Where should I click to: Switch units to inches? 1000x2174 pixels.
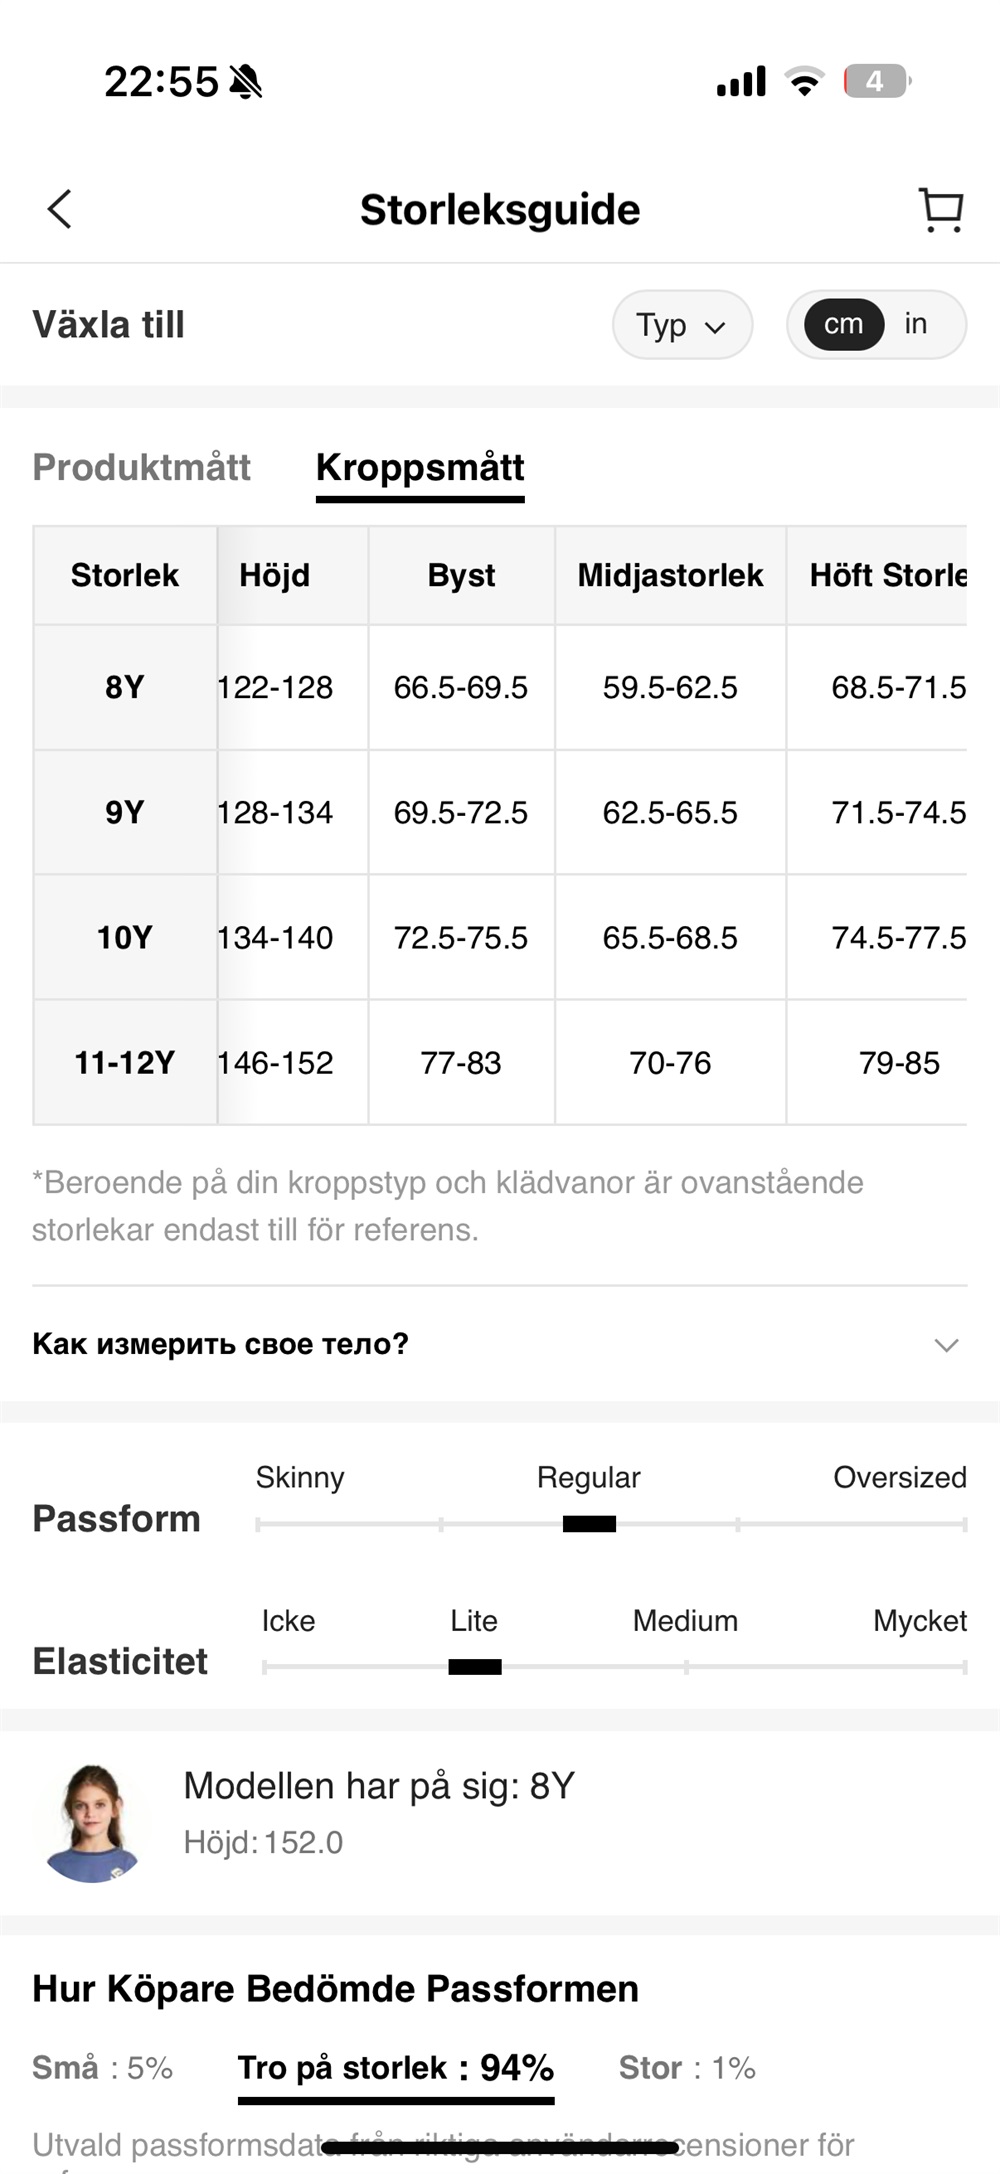point(915,324)
